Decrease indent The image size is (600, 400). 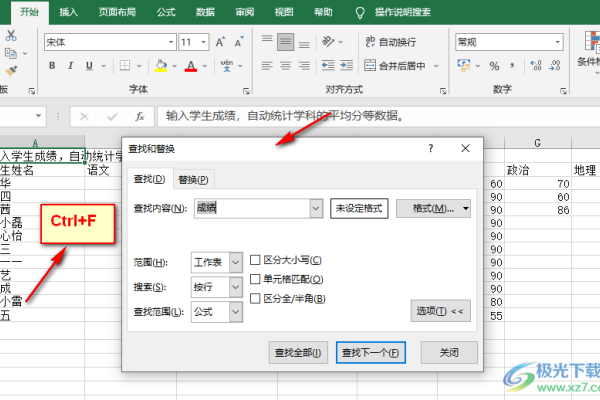pyautogui.click(x=328, y=66)
